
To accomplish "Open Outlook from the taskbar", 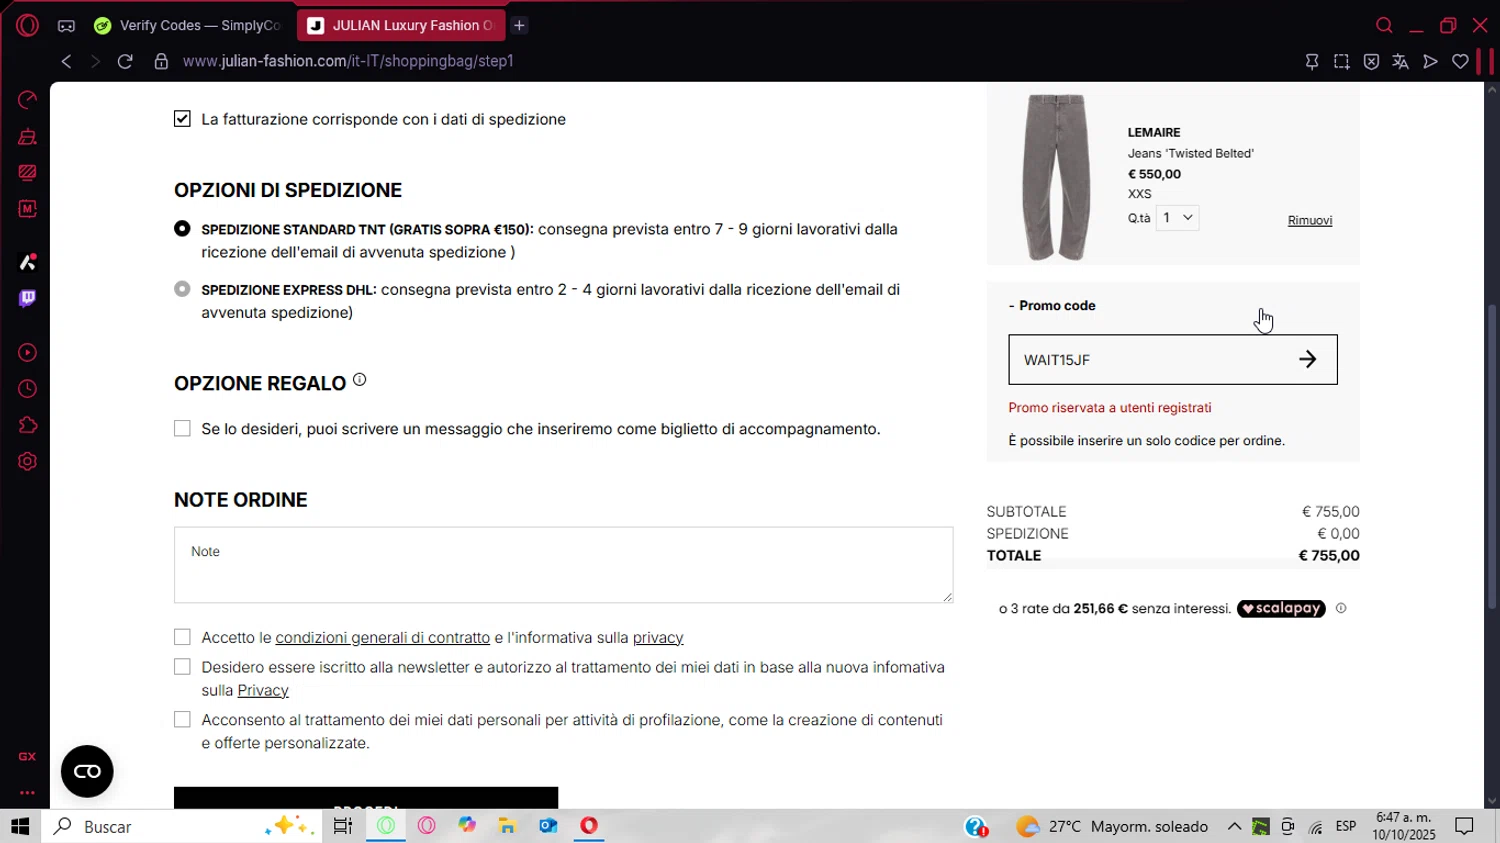I will click(x=548, y=827).
